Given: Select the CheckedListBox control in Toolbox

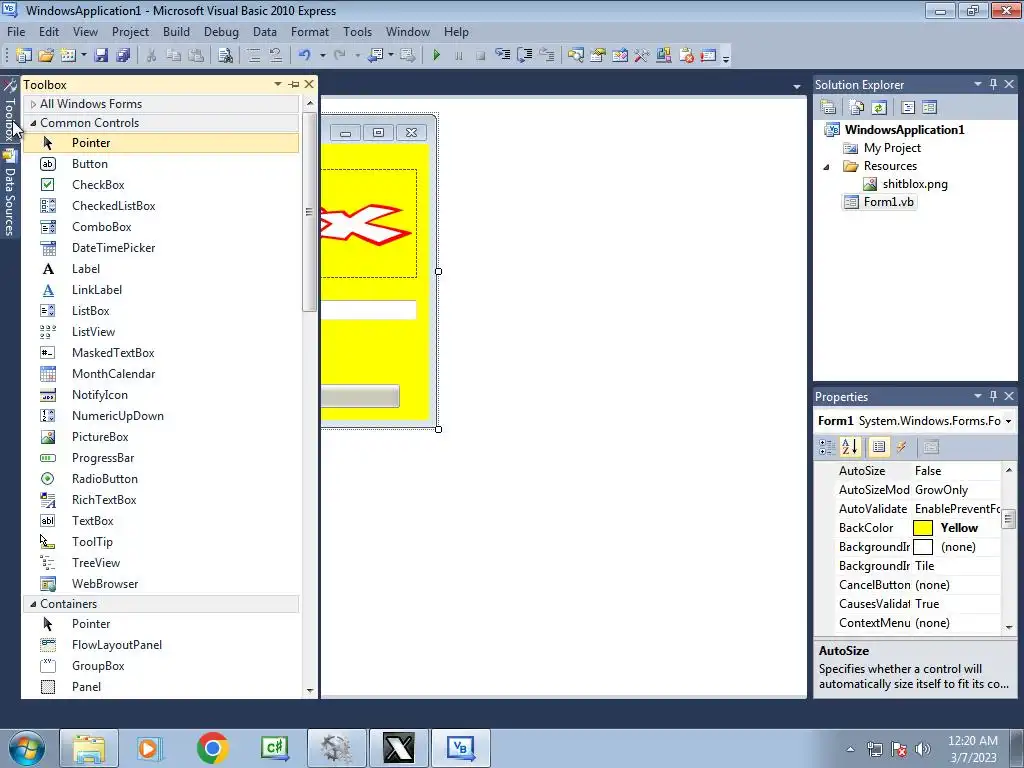Looking at the screenshot, I should coord(161,206).
